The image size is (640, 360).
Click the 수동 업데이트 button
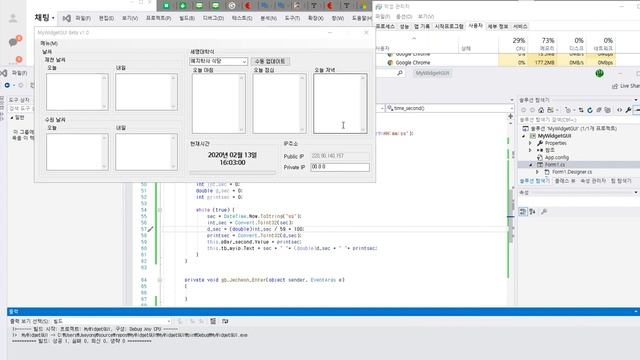(270, 61)
